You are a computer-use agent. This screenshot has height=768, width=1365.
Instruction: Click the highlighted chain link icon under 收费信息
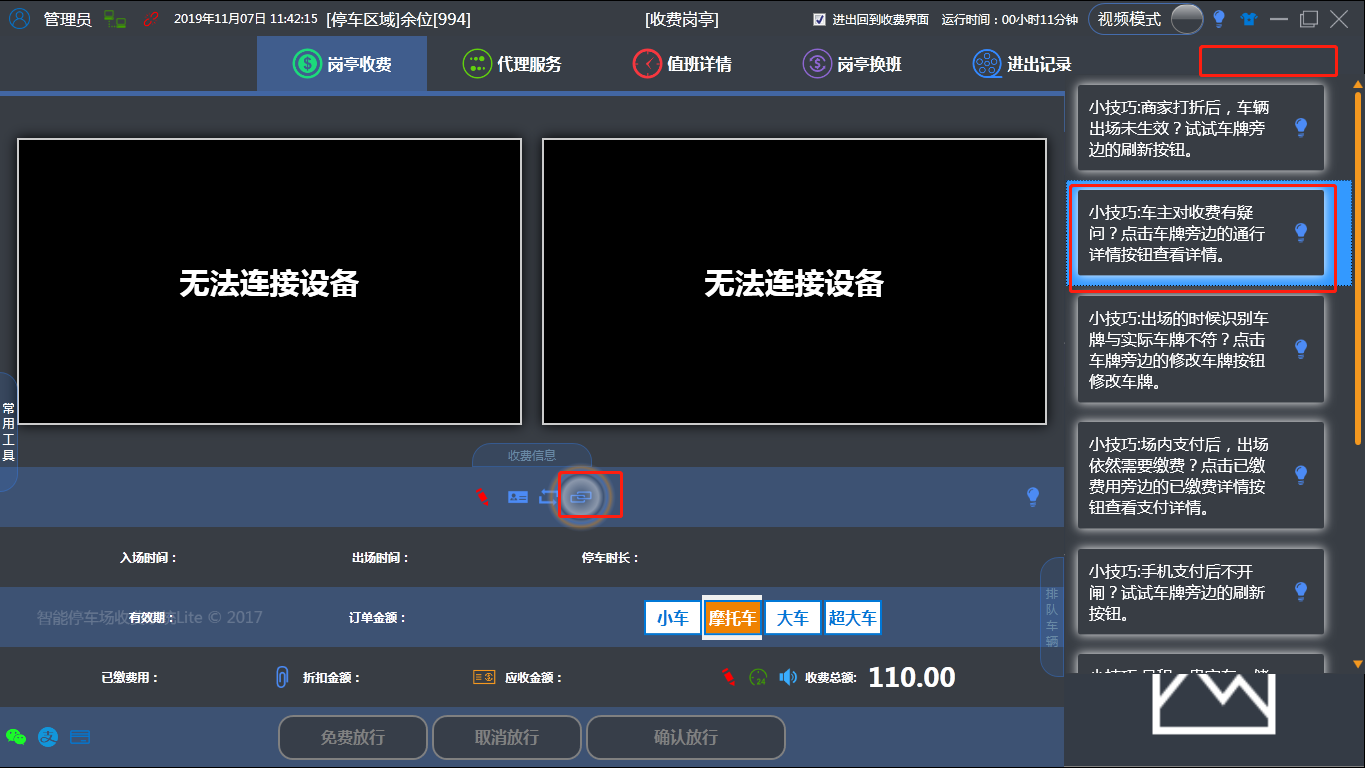coord(582,496)
